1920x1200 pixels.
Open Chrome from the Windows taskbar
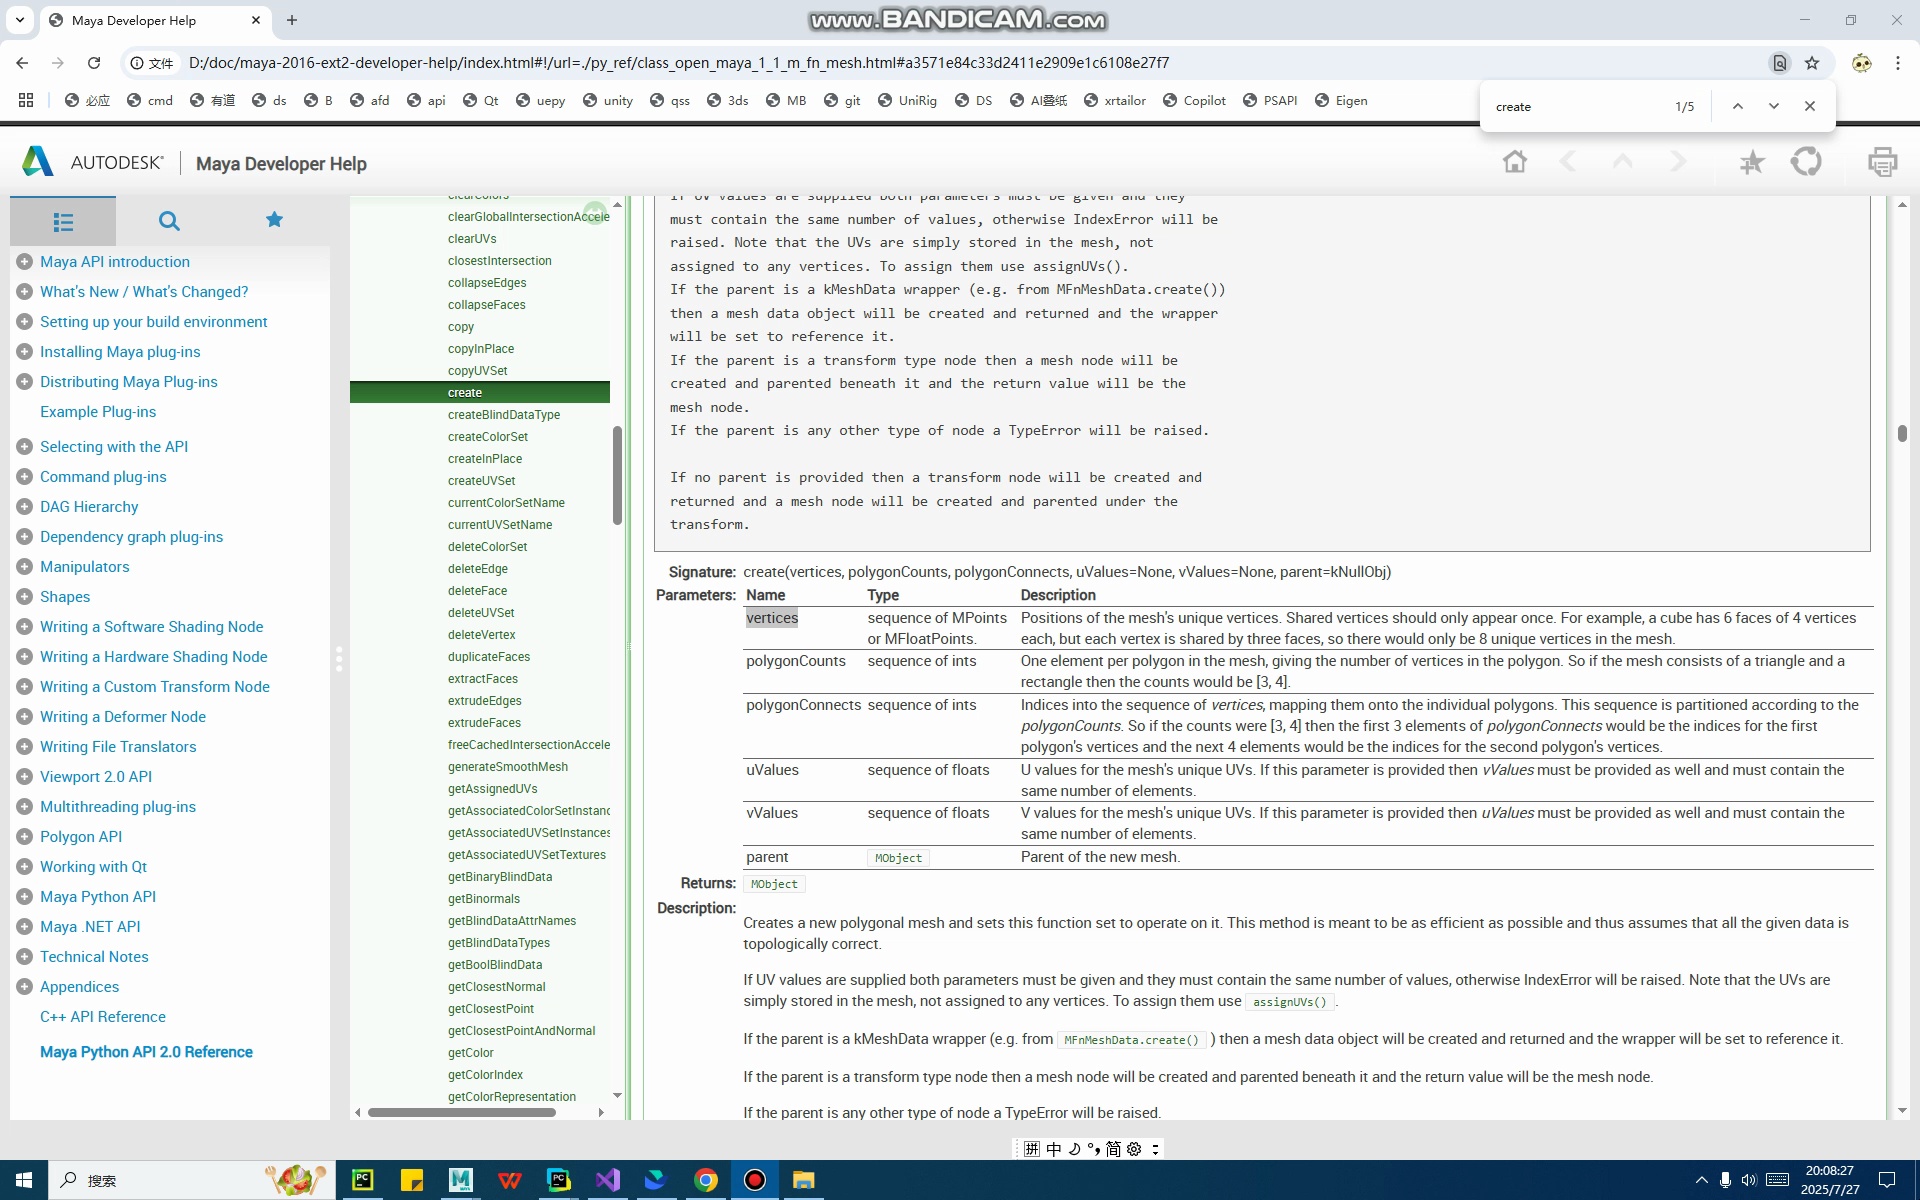(x=706, y=1180)
